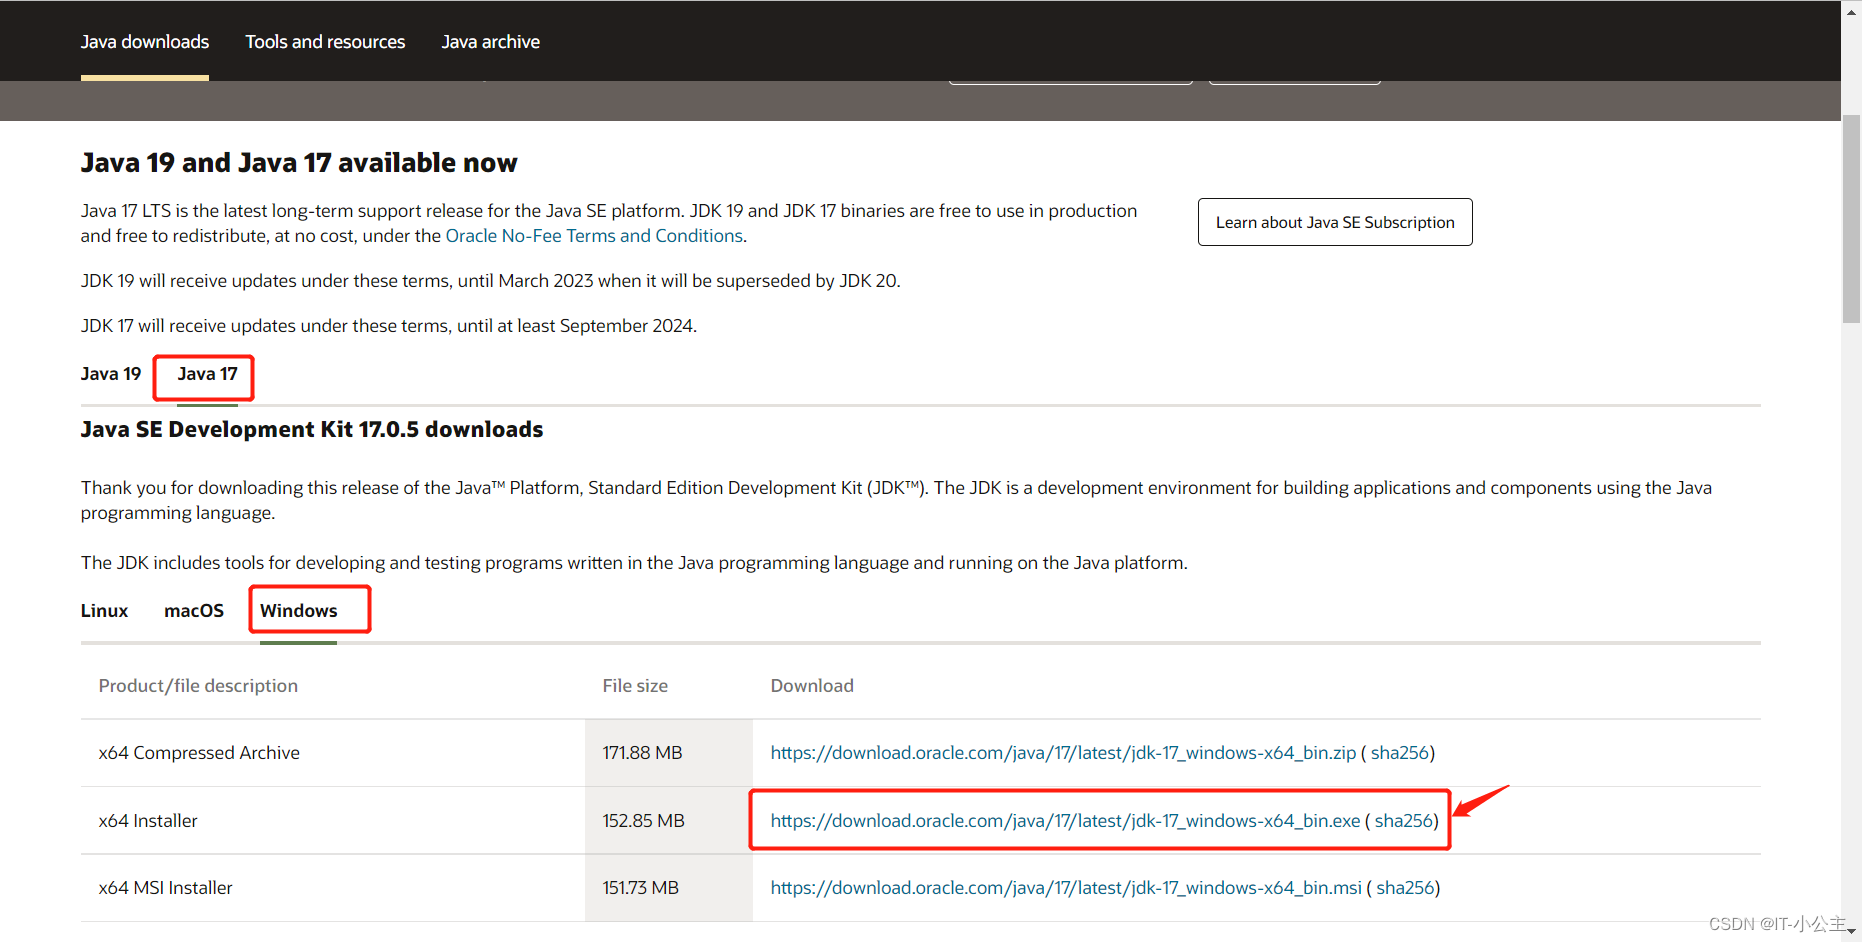Open the Java archive nav tab

click(490, 42)
